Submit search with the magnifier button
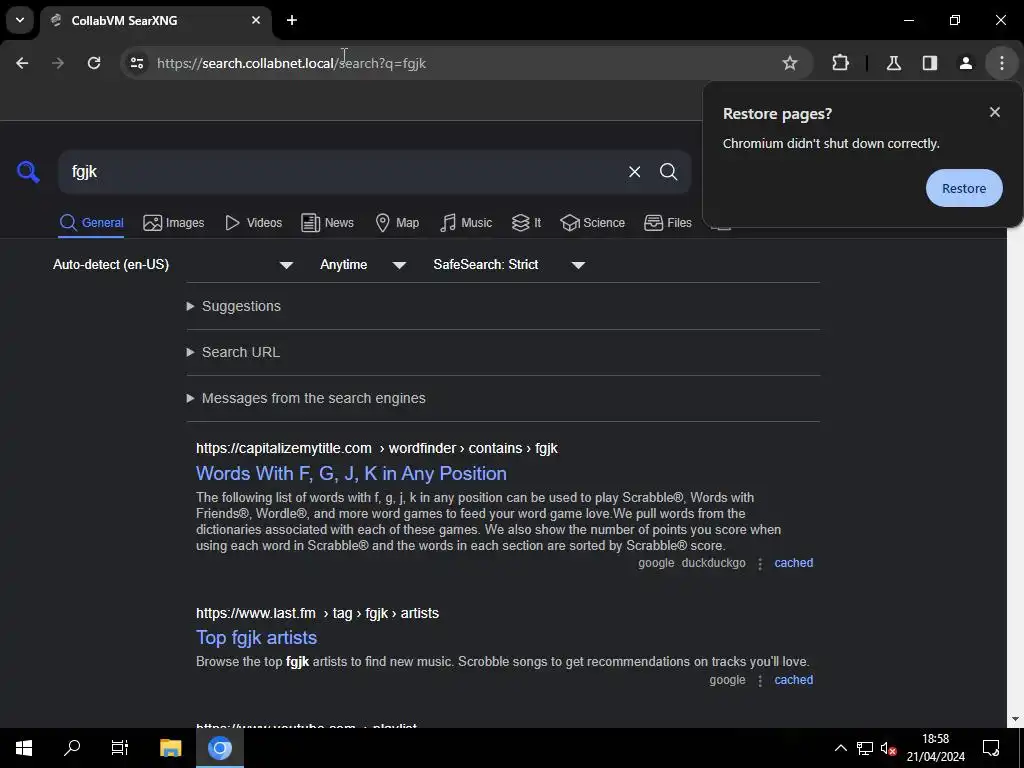Image resolution: width=1024 pixels, height=768 pixels. point(668,172)
